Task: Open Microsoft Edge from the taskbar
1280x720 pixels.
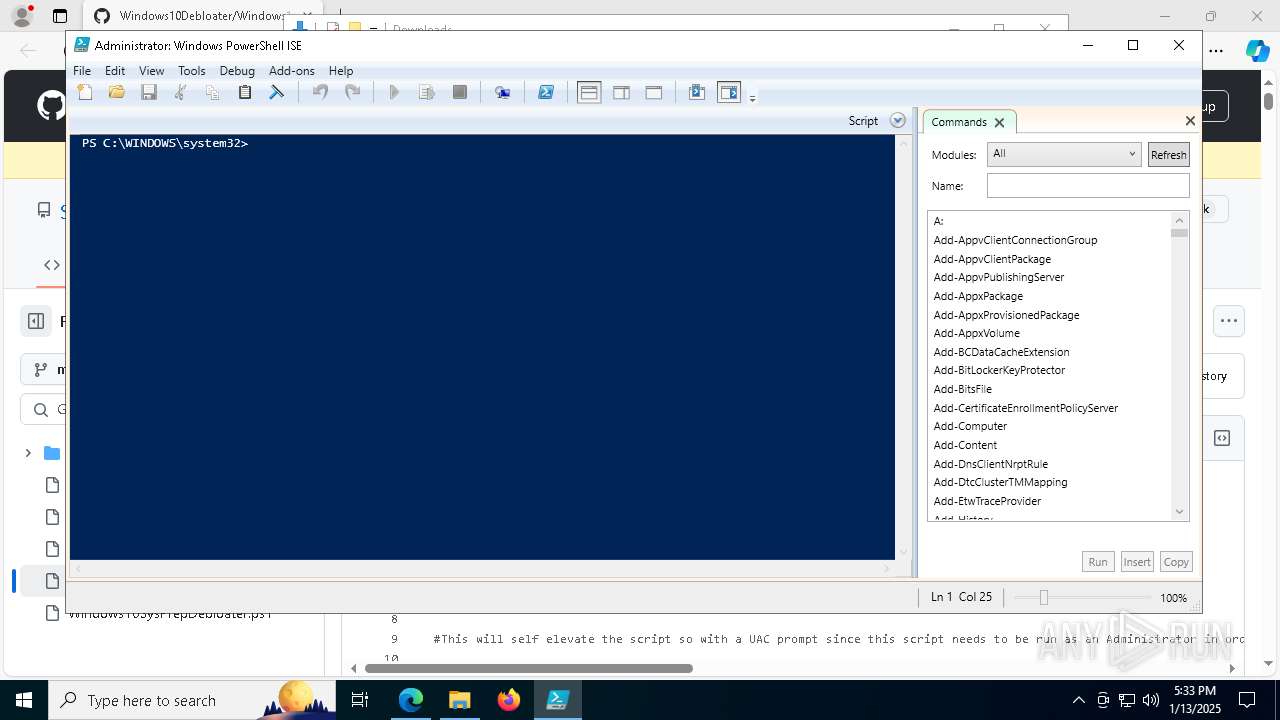Action: [411, 700]
